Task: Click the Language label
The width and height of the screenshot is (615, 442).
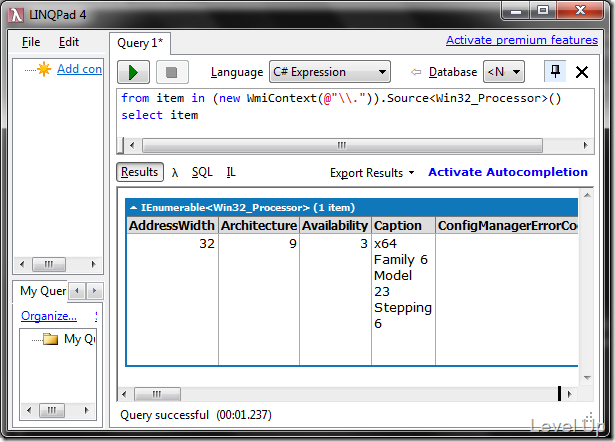Action: tap(237, 72)
